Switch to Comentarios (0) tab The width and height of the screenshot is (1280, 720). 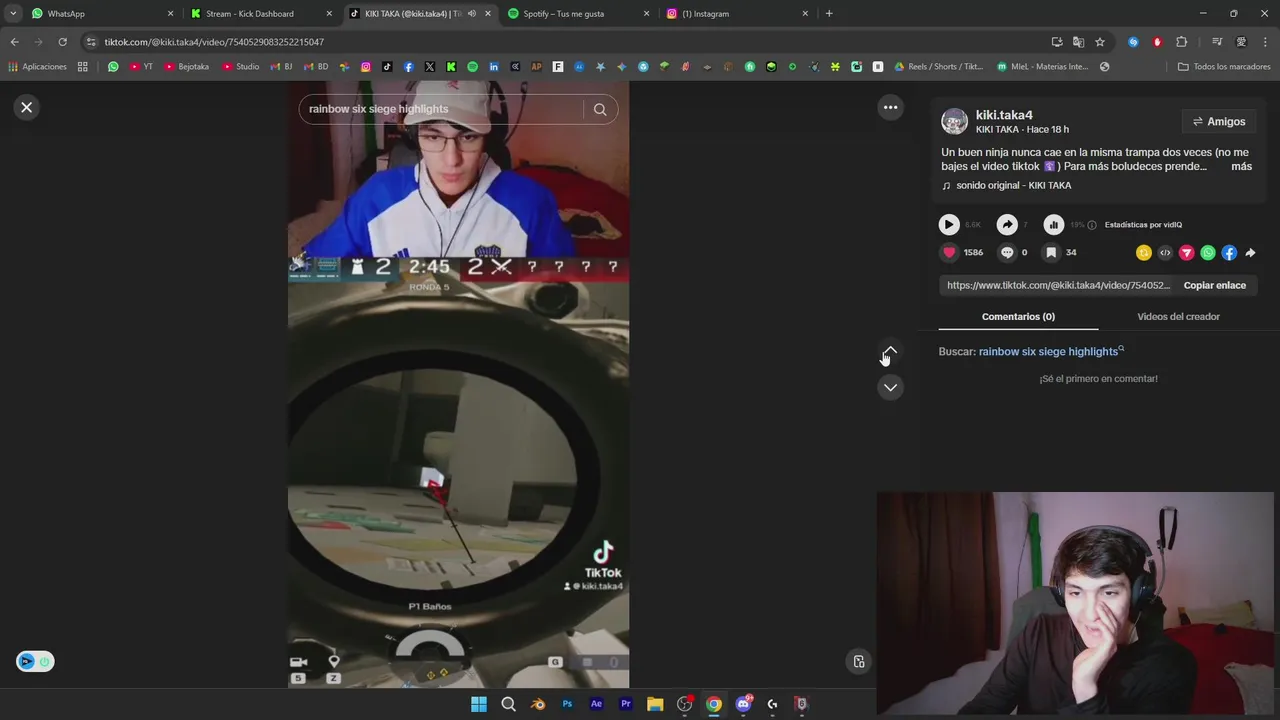(x=1018, y=316)
